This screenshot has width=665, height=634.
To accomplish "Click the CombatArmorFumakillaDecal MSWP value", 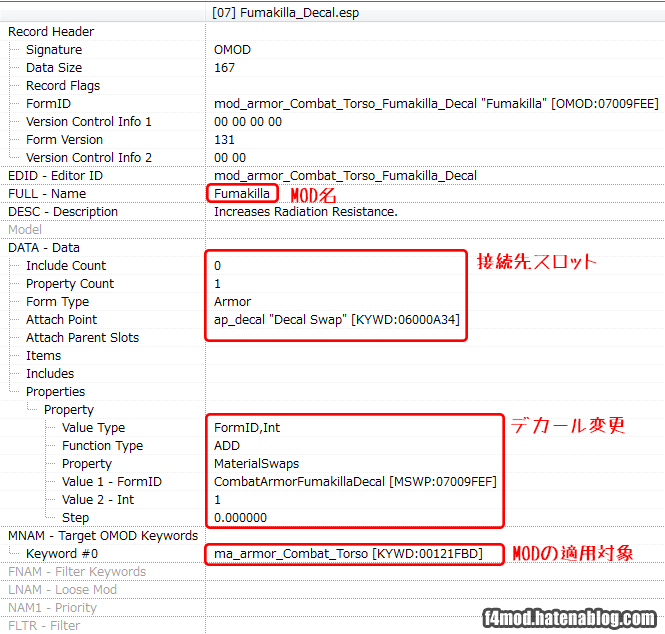I will [355, 482].
